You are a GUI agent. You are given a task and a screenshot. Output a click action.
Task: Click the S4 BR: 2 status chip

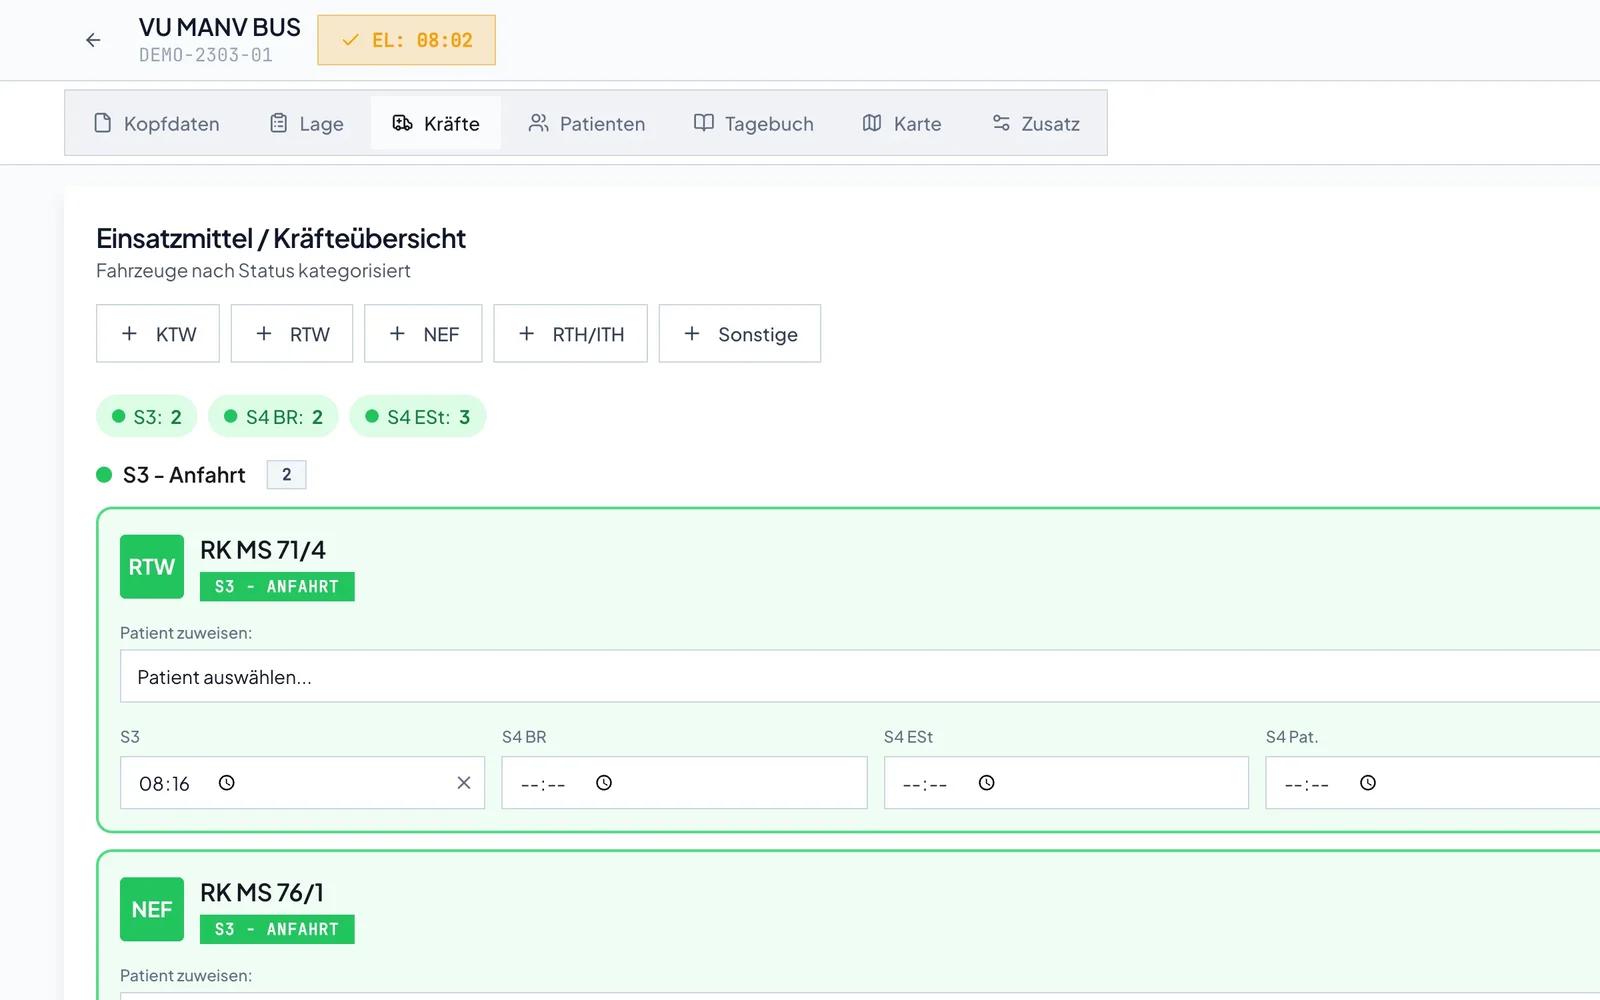(x=273, y=417)
